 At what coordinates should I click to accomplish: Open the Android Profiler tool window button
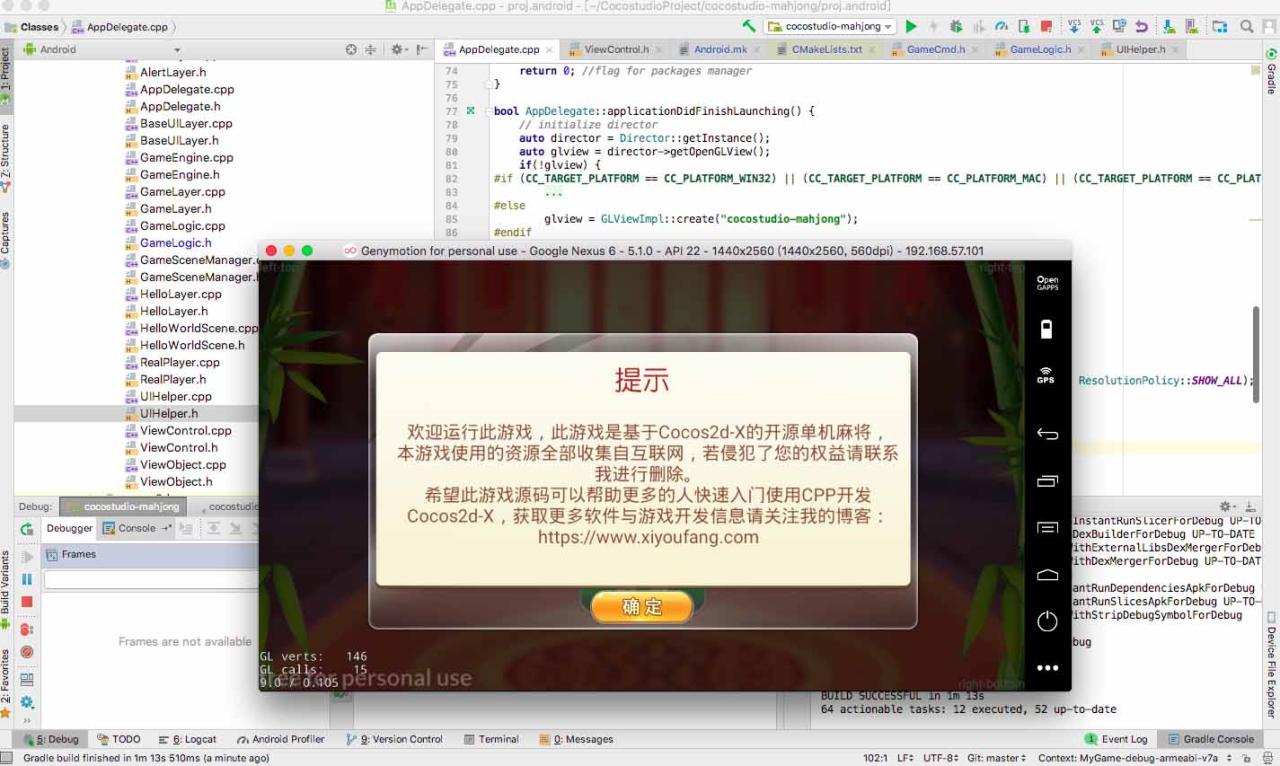[281, 739]
